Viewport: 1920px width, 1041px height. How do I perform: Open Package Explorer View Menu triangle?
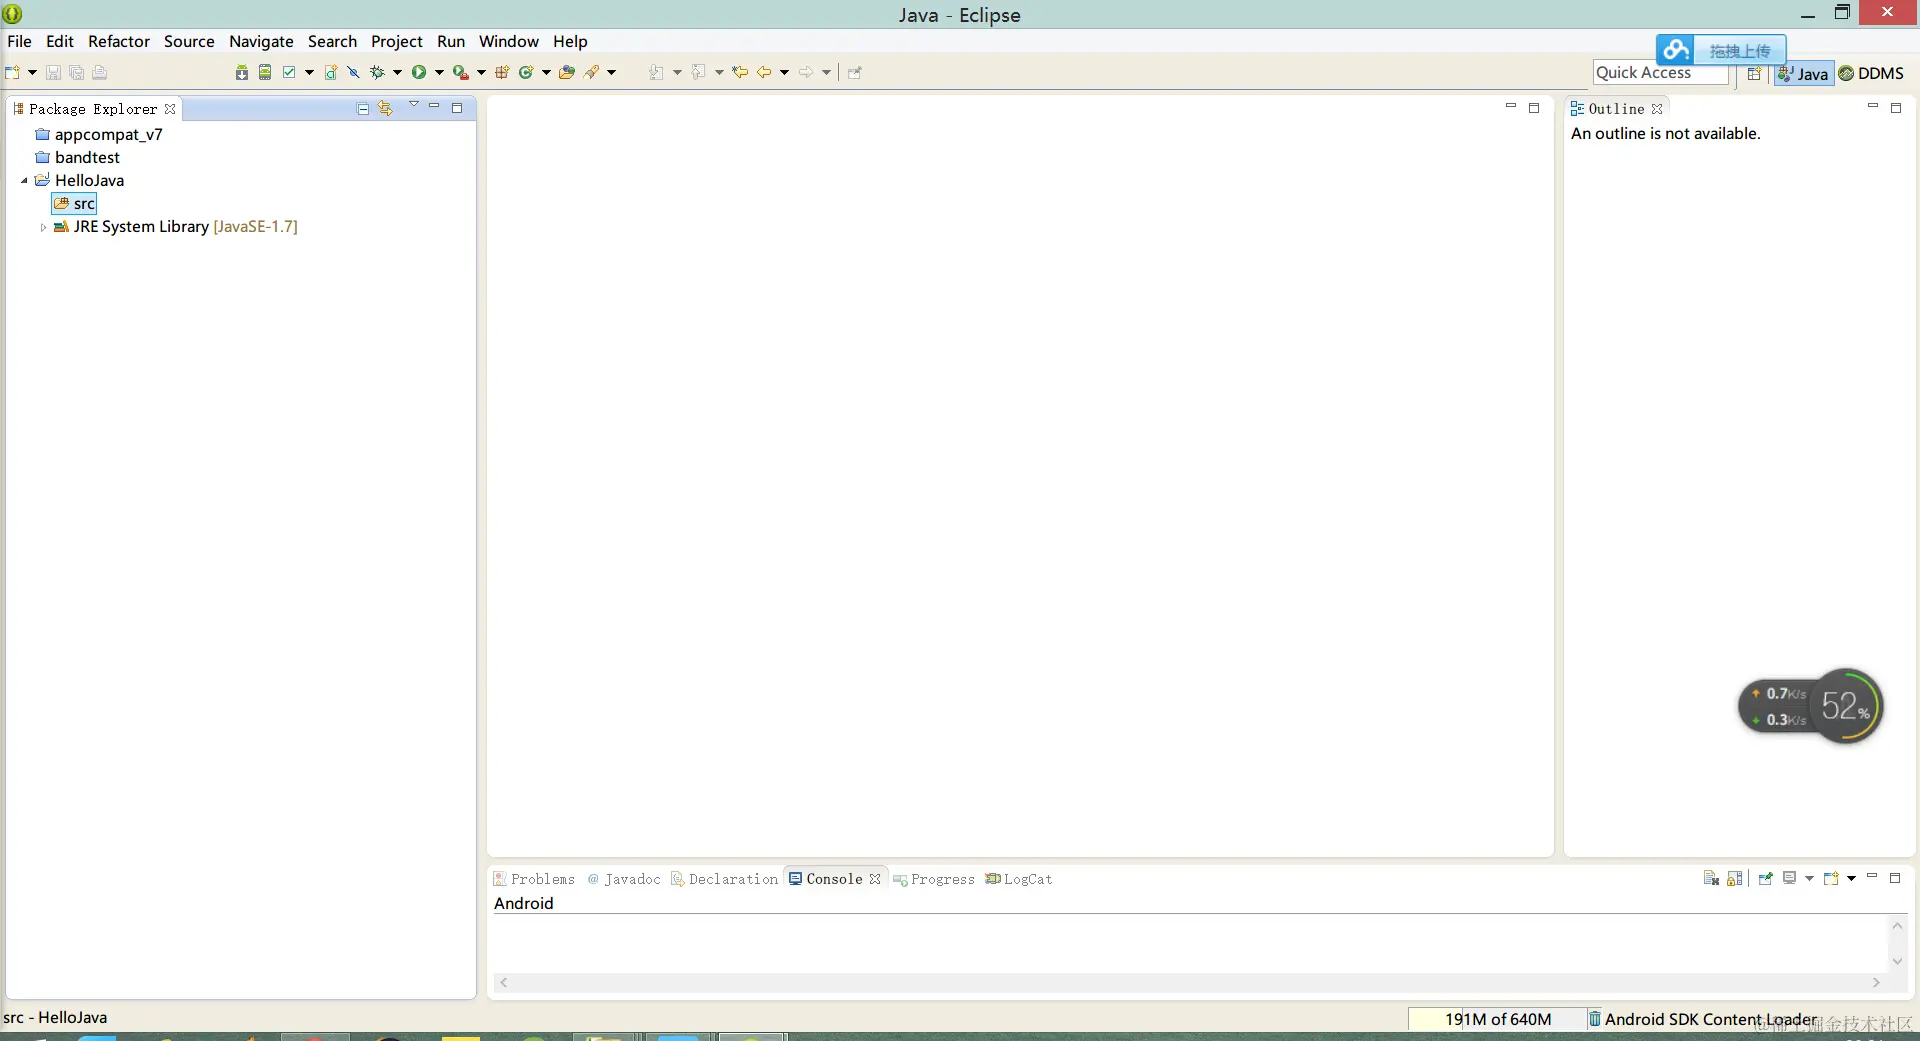click(x=414, y=105)
